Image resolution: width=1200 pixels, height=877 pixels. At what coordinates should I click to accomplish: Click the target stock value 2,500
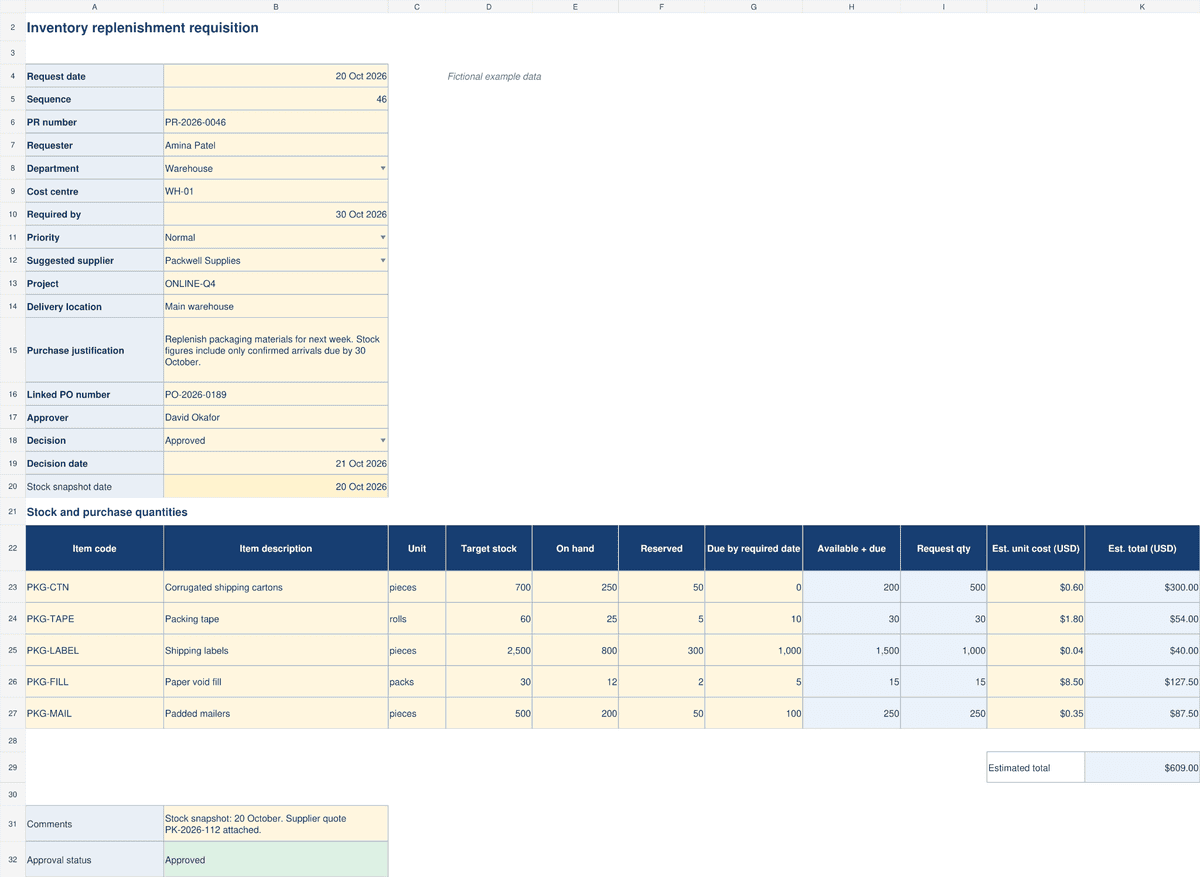point(489,650)
